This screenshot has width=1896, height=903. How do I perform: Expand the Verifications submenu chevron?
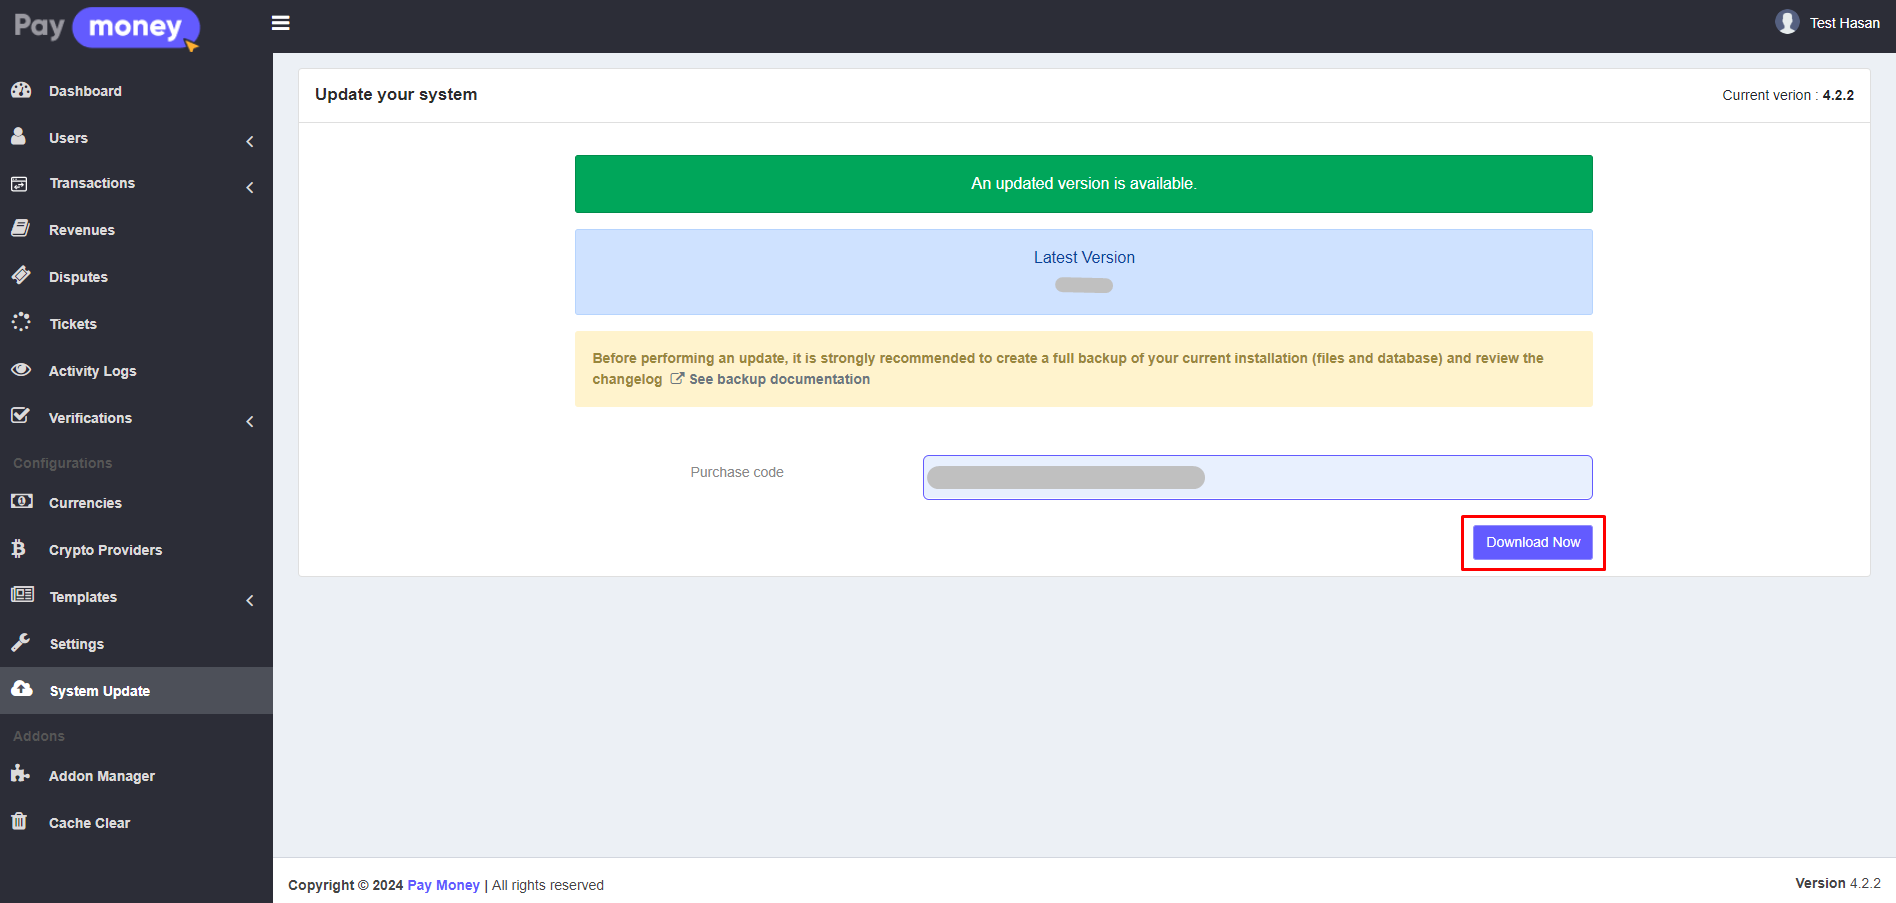pyautogui.click(x=250, y=421)
